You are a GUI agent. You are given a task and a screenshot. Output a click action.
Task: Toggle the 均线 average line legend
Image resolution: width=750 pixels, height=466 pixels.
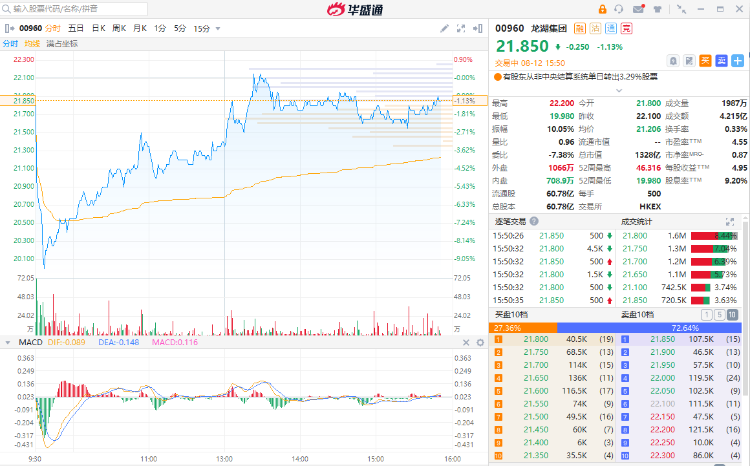pyautogui.click(x=32, y=44)
